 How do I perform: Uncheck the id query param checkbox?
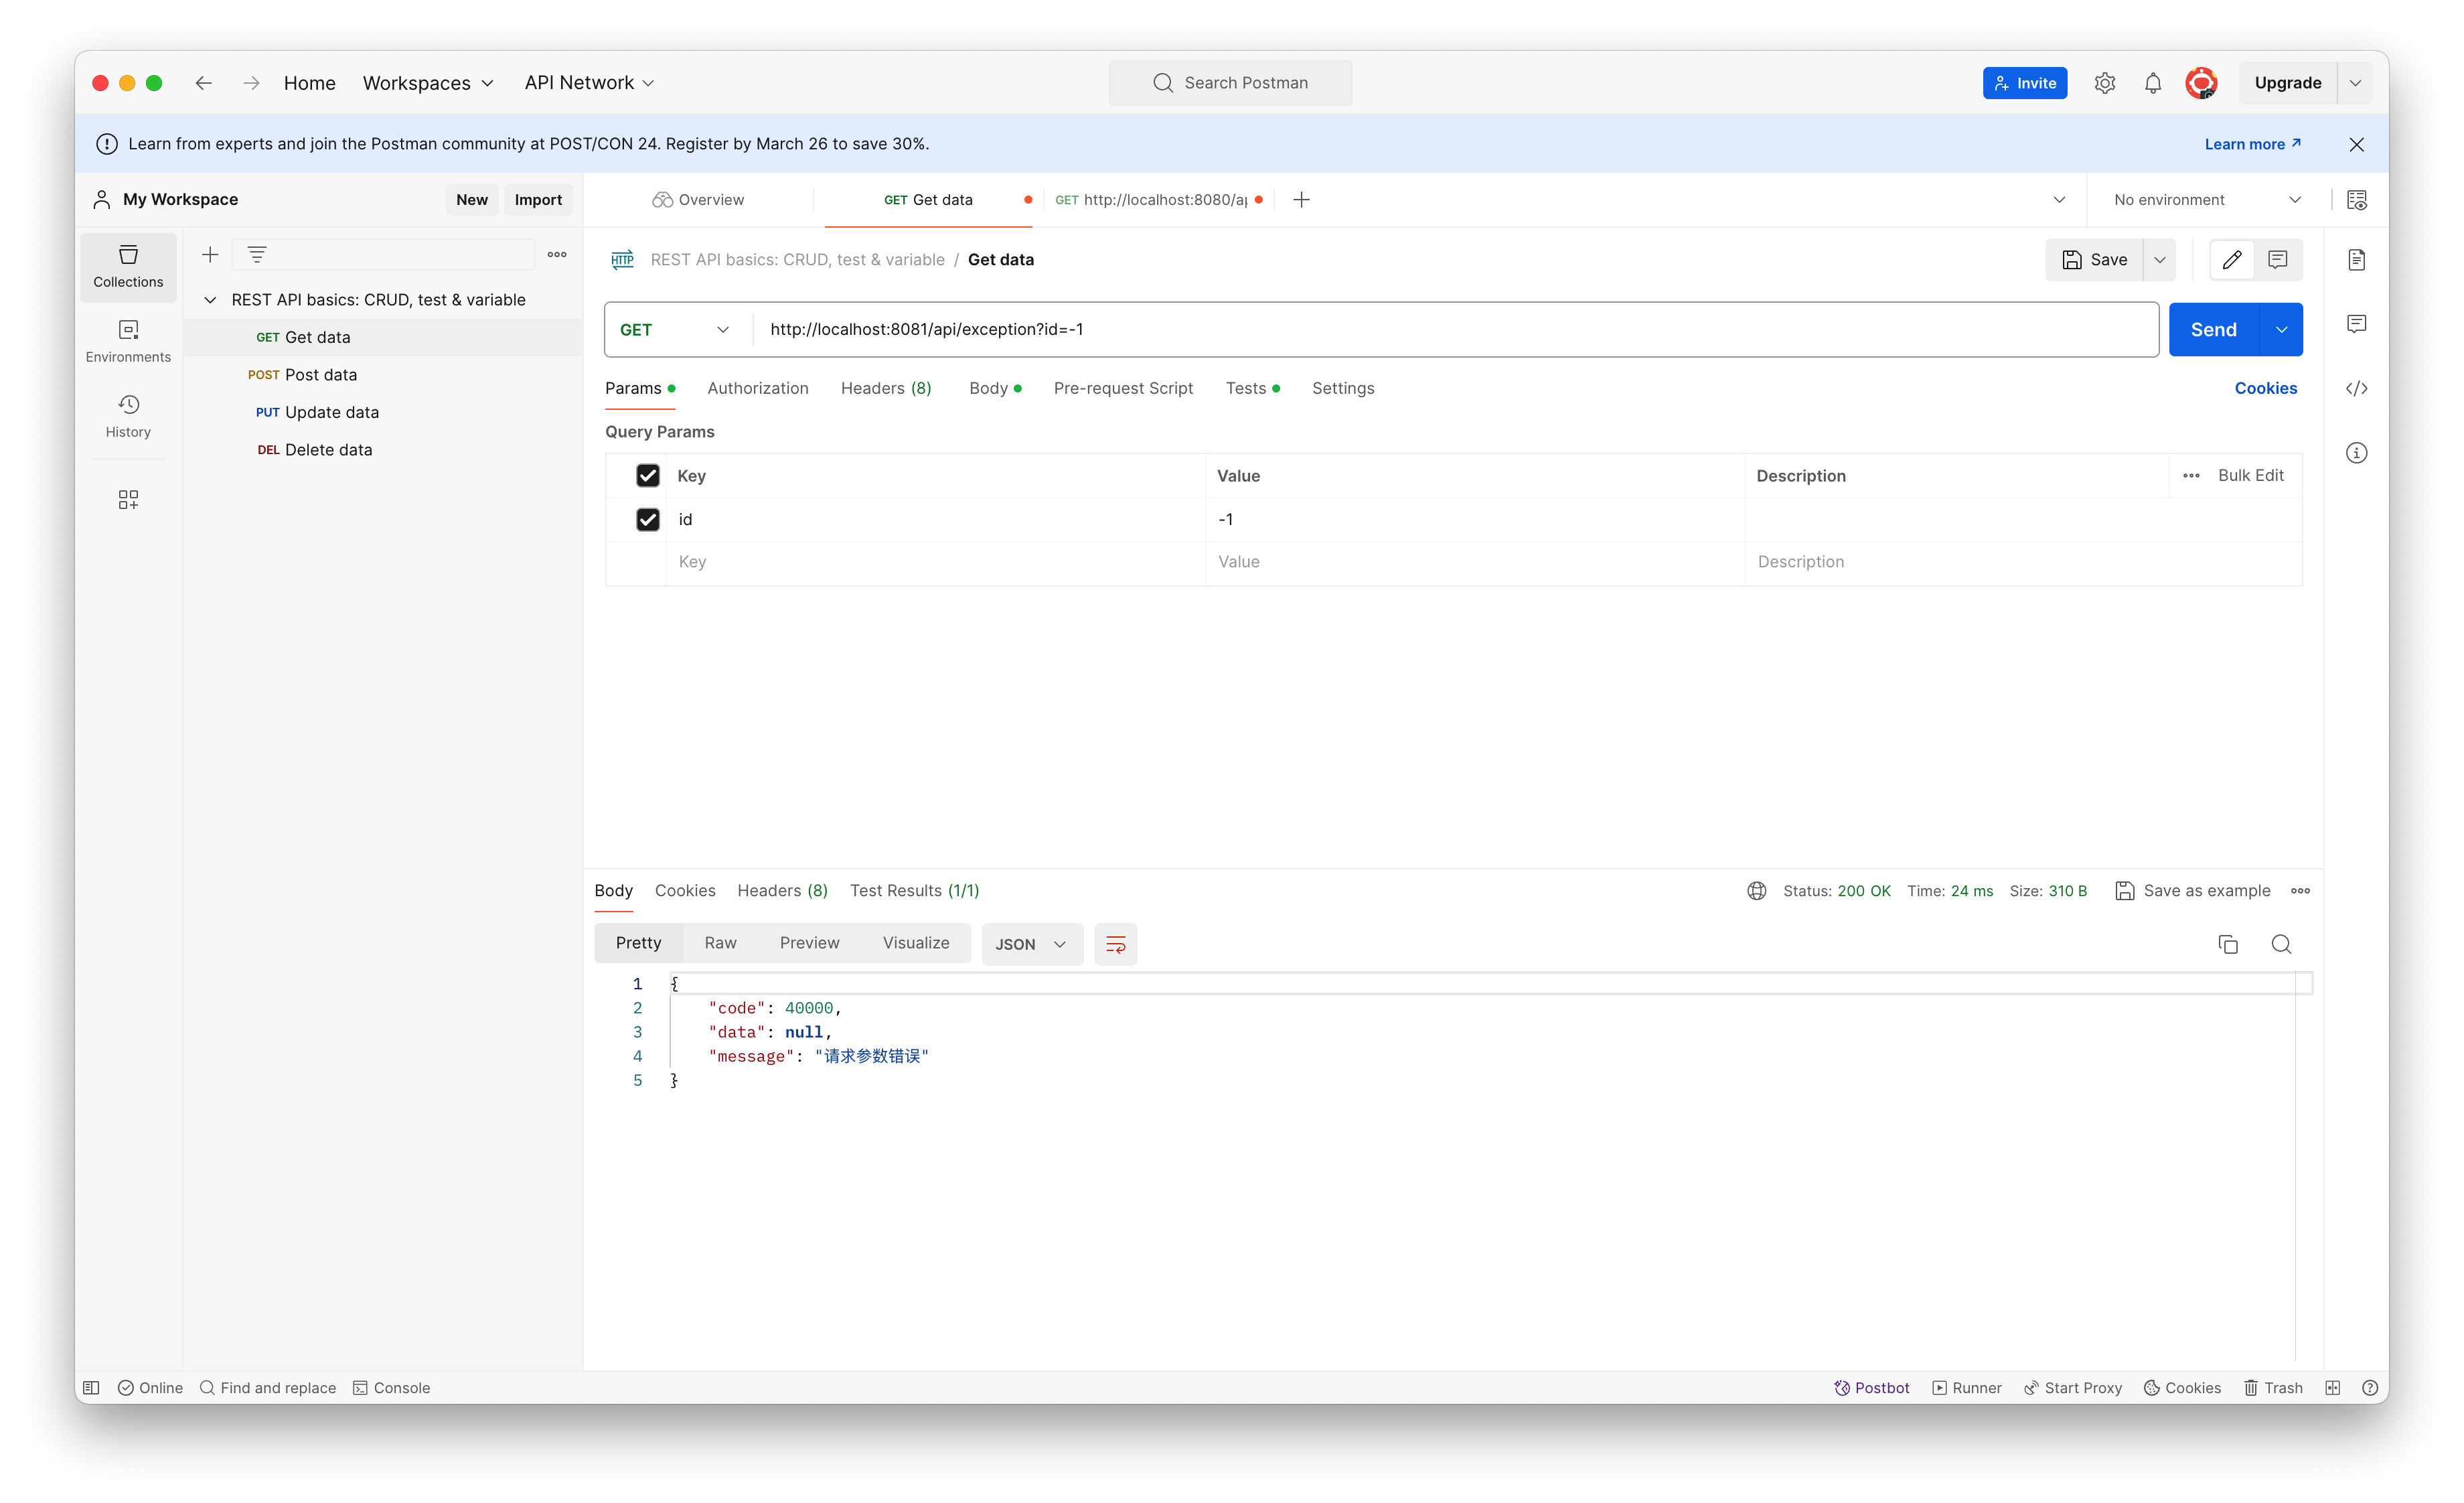coord(648,520)
